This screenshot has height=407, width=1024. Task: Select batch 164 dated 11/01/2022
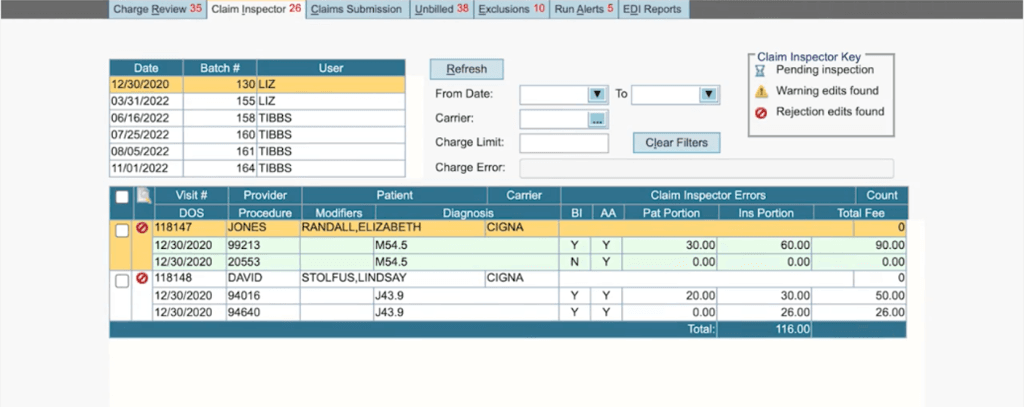257,169
